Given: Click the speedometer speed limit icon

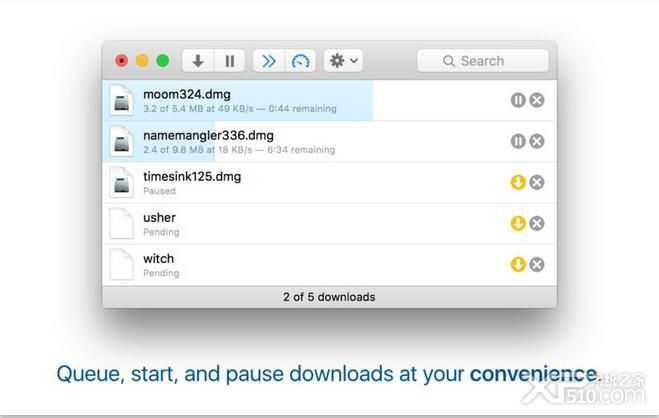Looking at the screenshot, I should [301, 61].
